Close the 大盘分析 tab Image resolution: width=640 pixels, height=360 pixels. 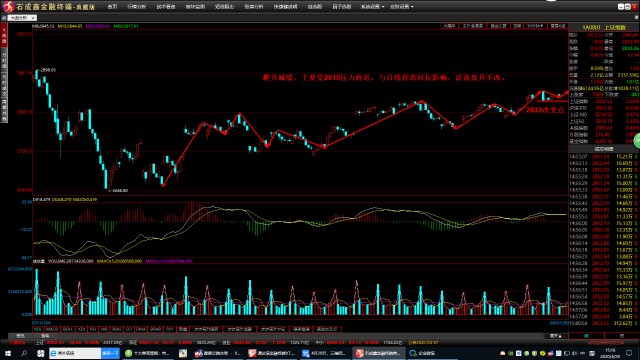pos(33,18)
